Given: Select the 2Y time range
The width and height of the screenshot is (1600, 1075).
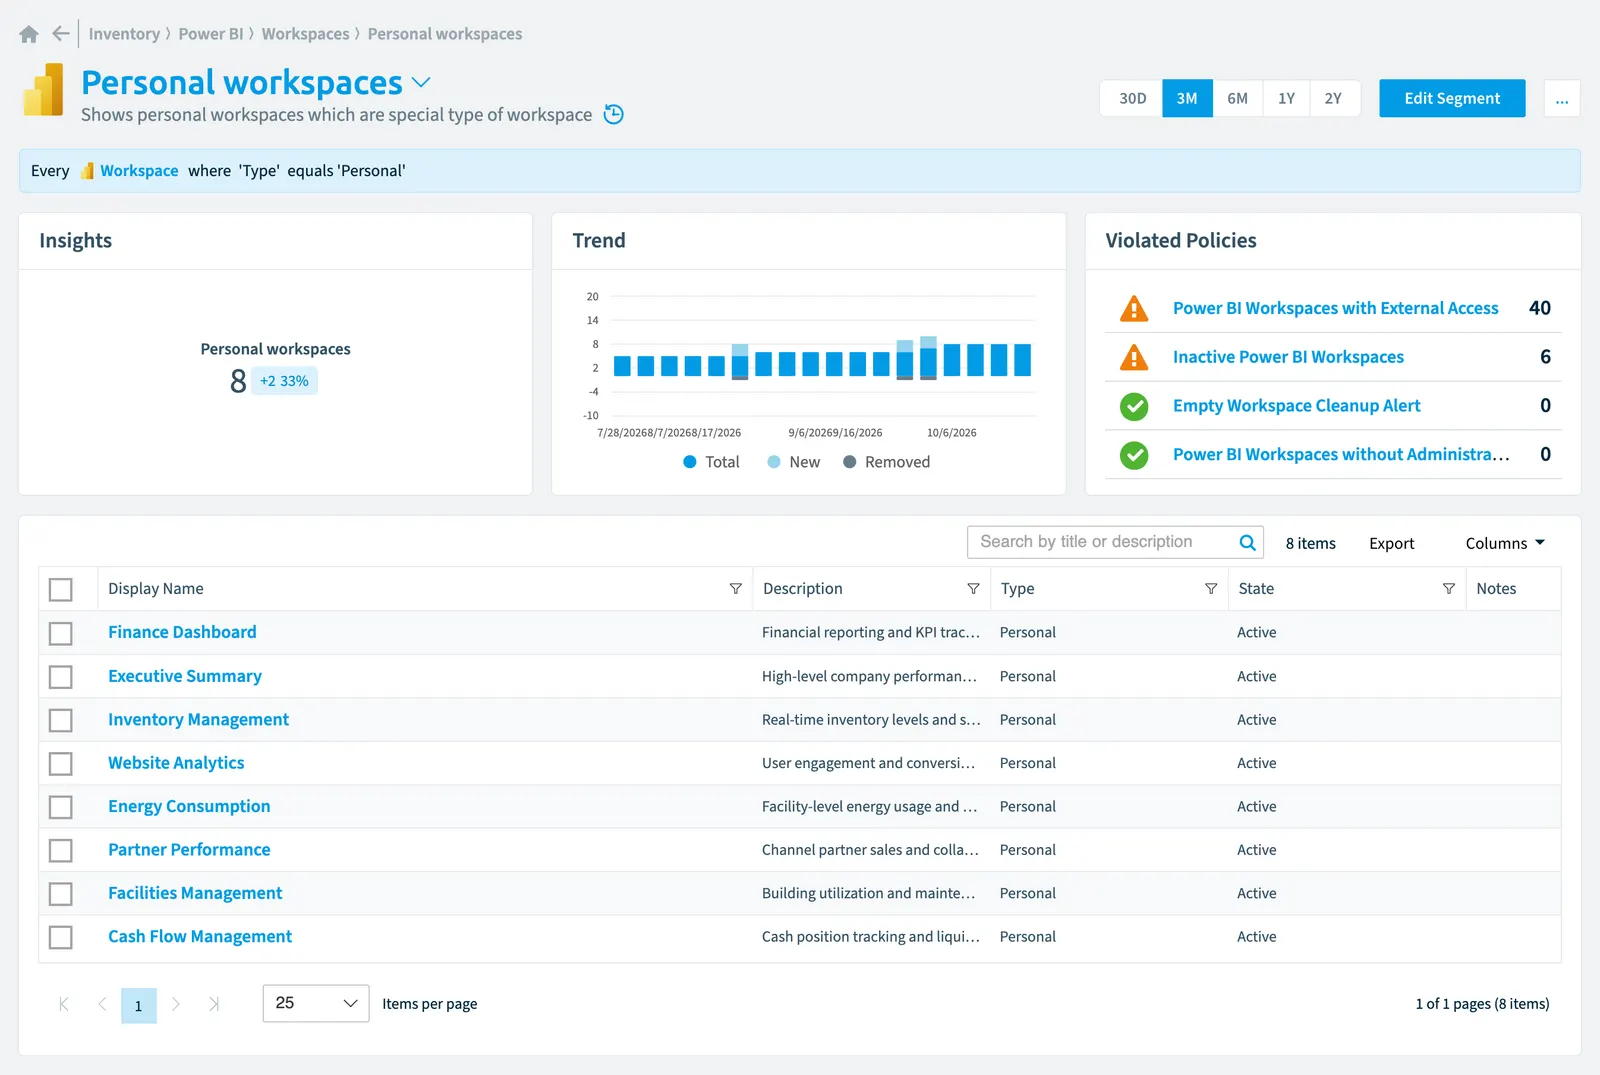Looking at the screenshot, I should (x=1334, y=98).
